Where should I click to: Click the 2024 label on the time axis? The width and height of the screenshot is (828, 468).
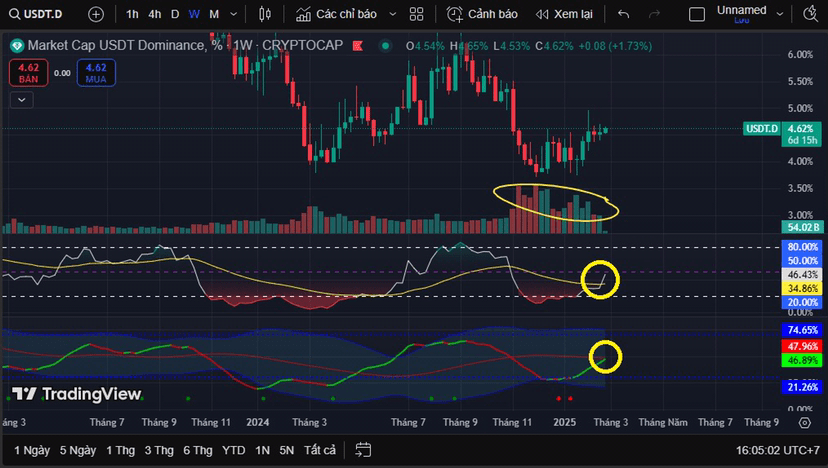click(x=258, y=423)
